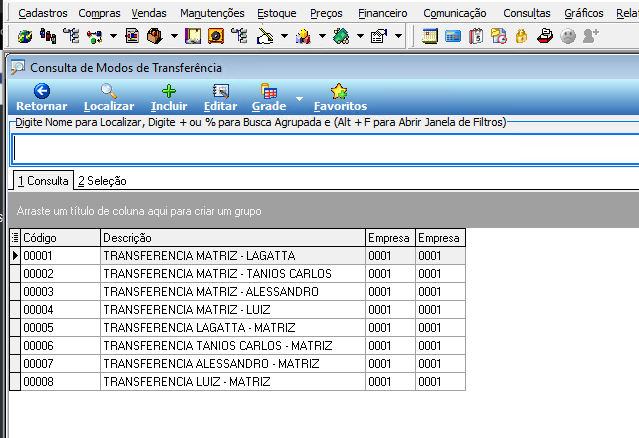Open the Consultas menu
This screenshot has height=438, width=639.
[527, 13]
